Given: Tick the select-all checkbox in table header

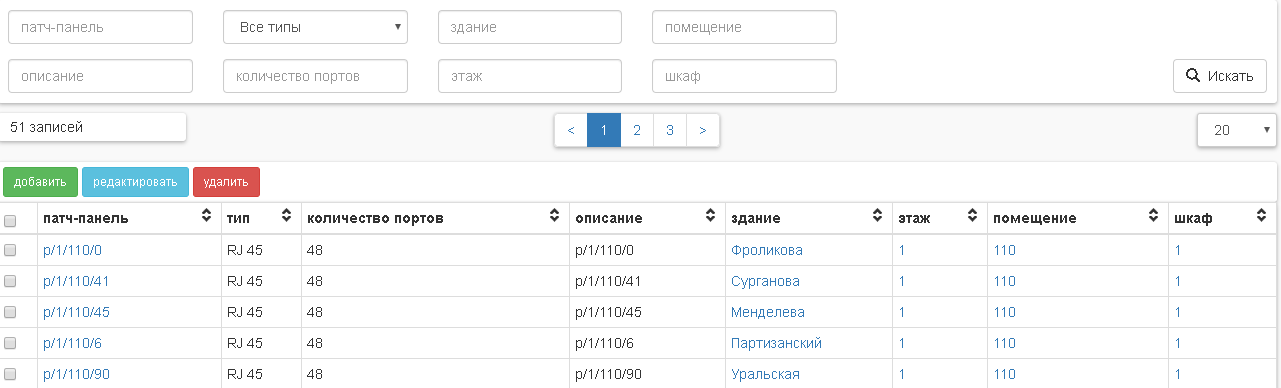Looking at the screenshot, I should pyautogui.click(x=10, y=220).
